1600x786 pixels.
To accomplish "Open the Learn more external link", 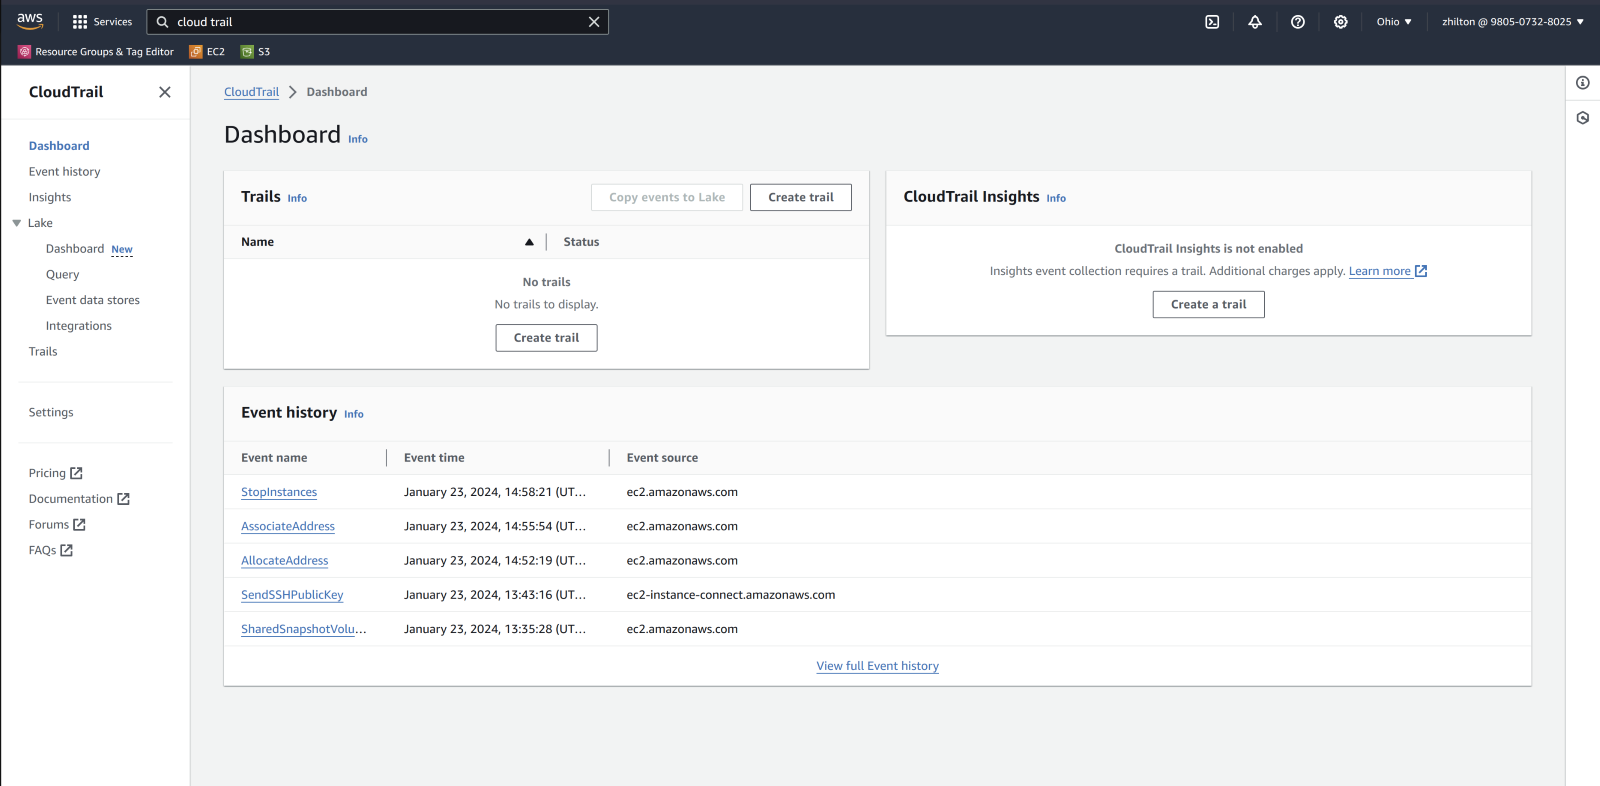I will (1388, 271).
